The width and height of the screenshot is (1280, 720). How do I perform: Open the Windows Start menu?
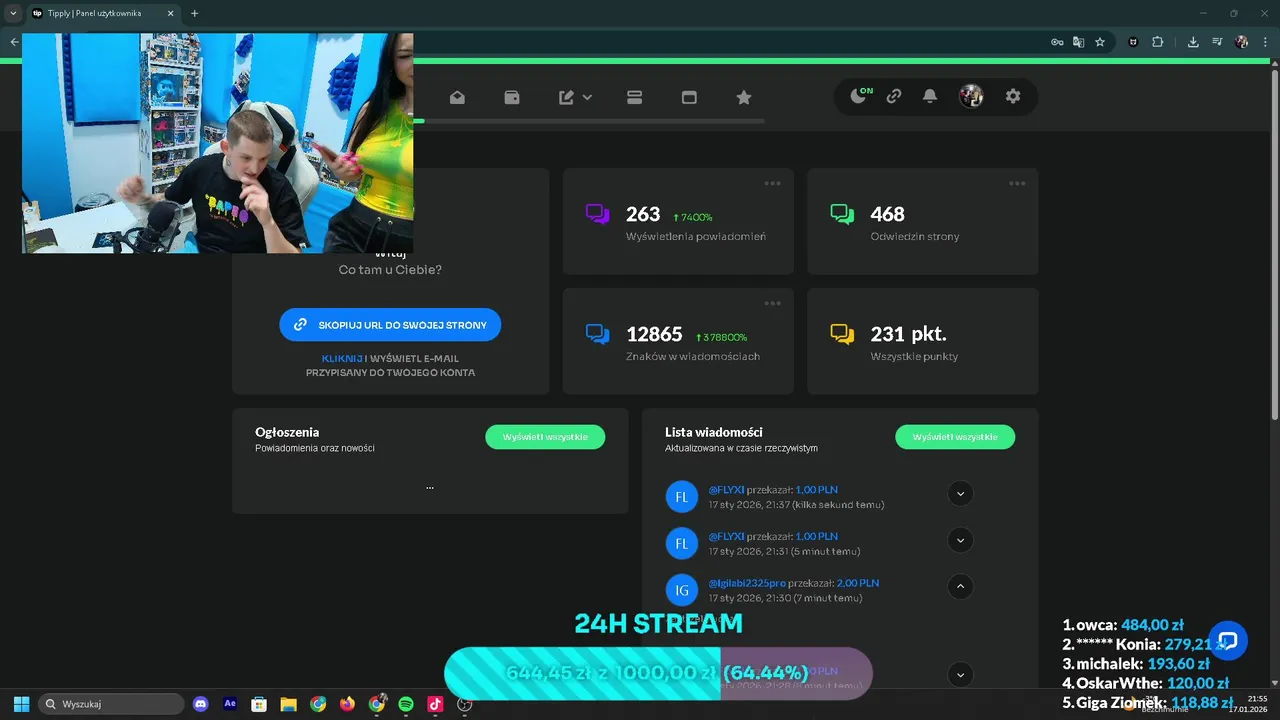click(x=21, y=704)
